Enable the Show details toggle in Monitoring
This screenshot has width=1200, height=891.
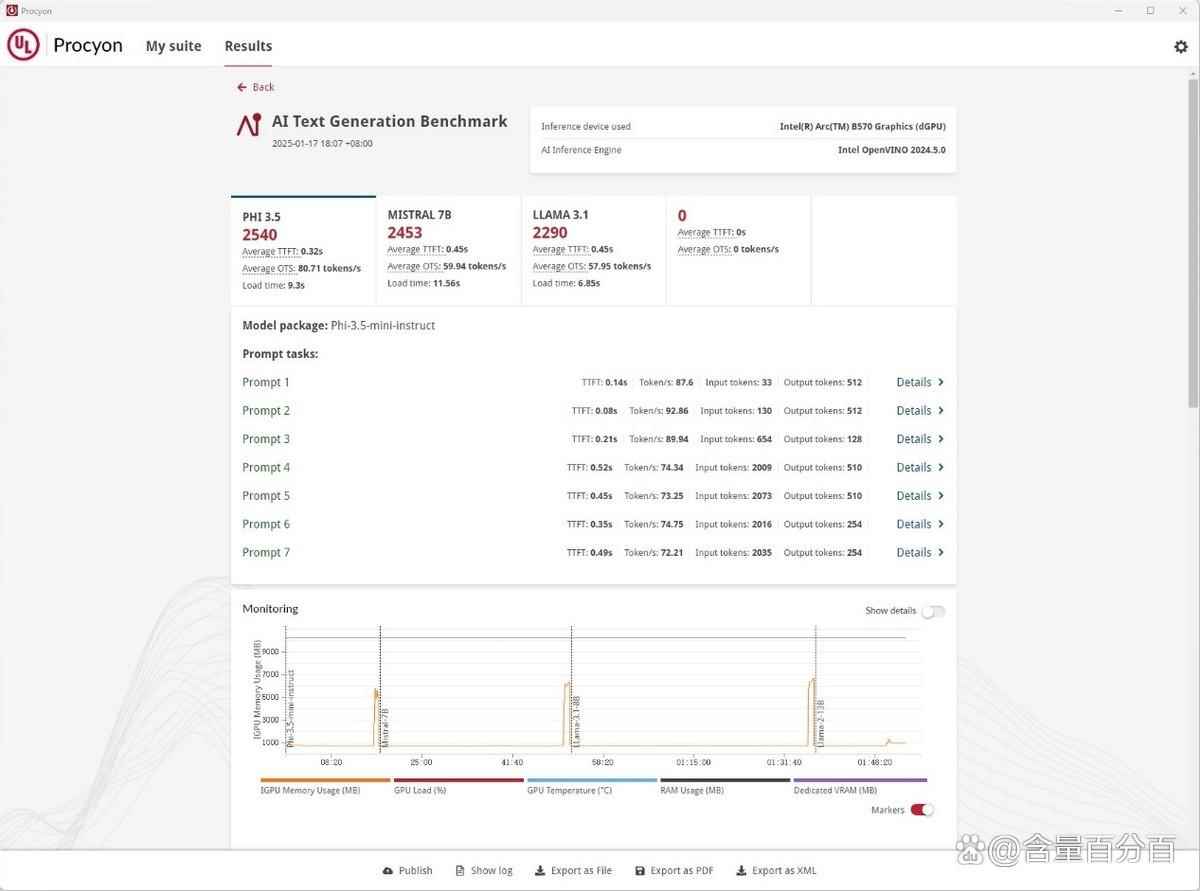(x=933, y=610)
